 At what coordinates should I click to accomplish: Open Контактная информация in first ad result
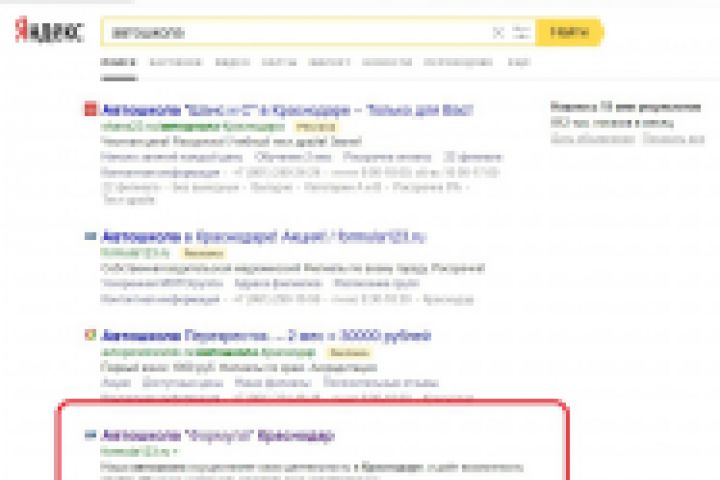click(x=160, y=173)
